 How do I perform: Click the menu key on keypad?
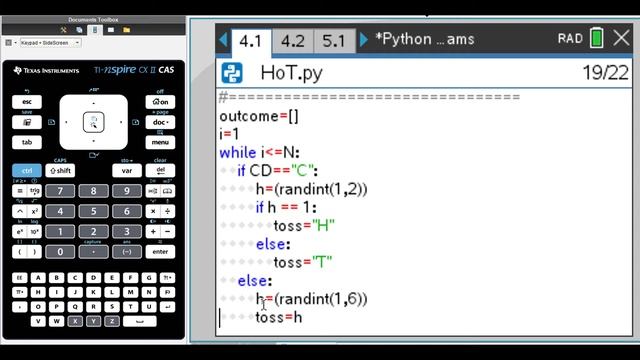click(160, 142)
